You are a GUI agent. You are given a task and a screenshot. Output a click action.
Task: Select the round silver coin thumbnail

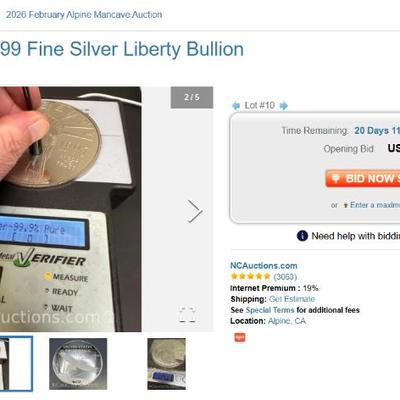pyautogui.click(x=78, y=364)
